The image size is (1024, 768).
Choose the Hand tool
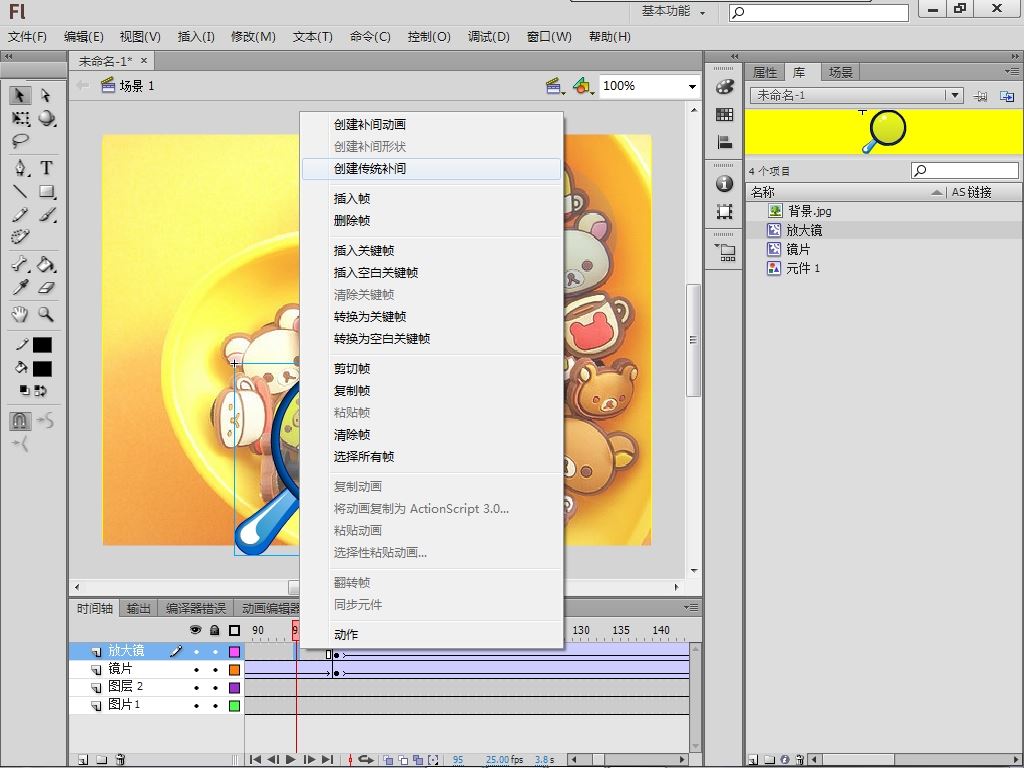click(x=20, y=314)
